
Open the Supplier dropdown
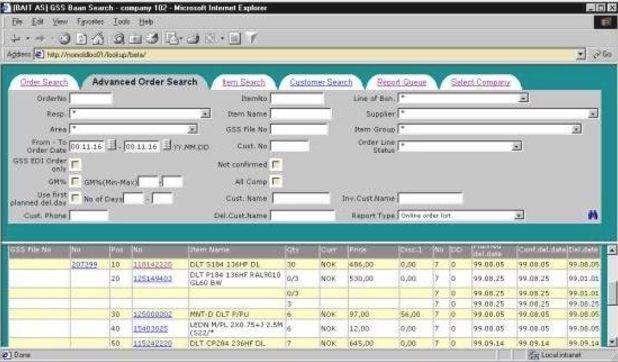click(x=593, y=114)
